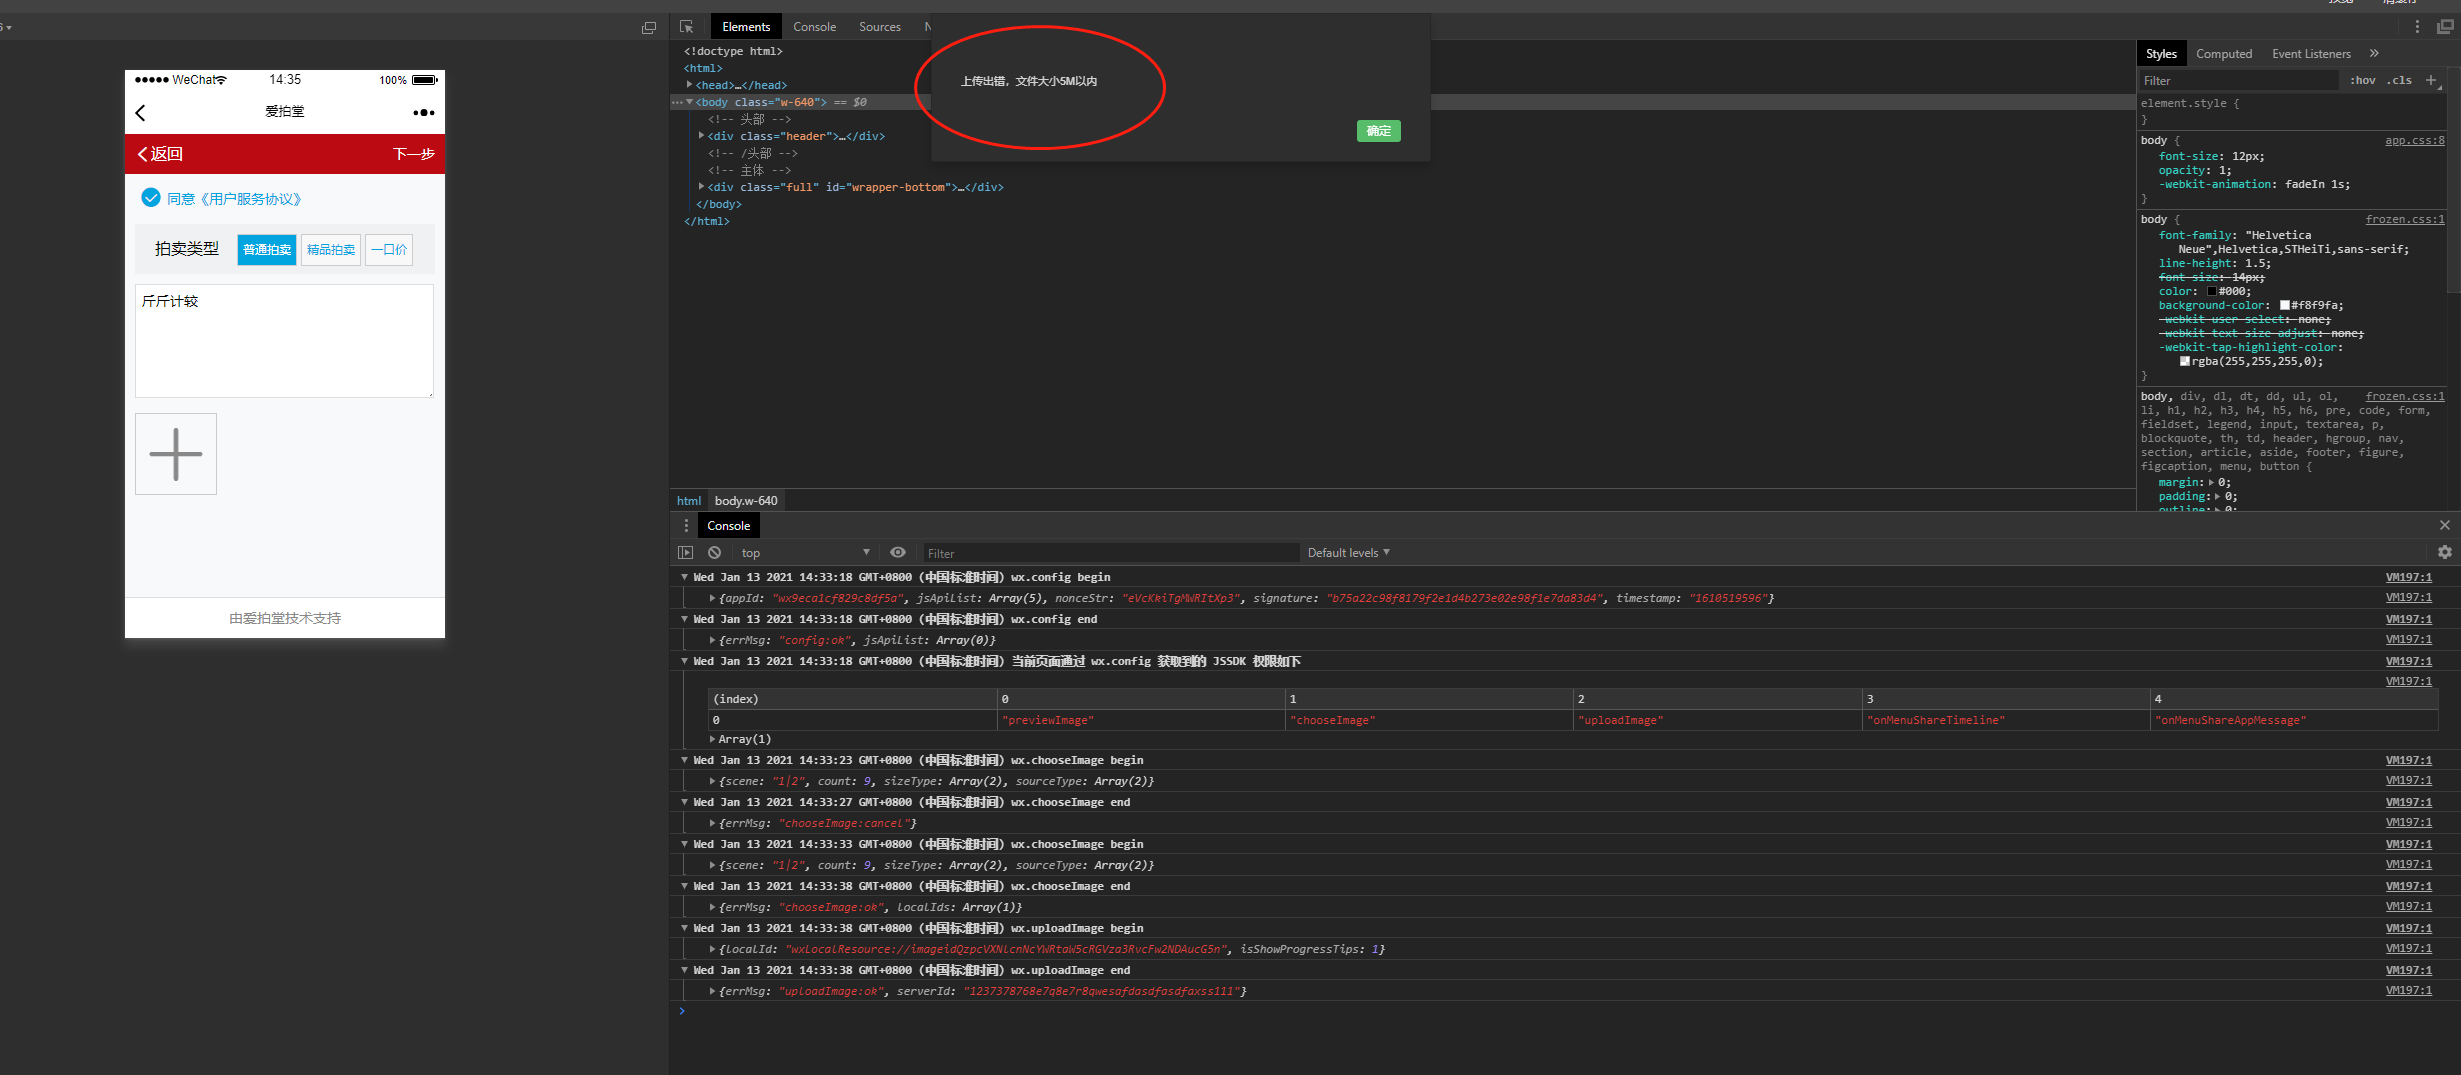
Task: Expand the uploadImage:ok serverId object
Action: [712, 991]
